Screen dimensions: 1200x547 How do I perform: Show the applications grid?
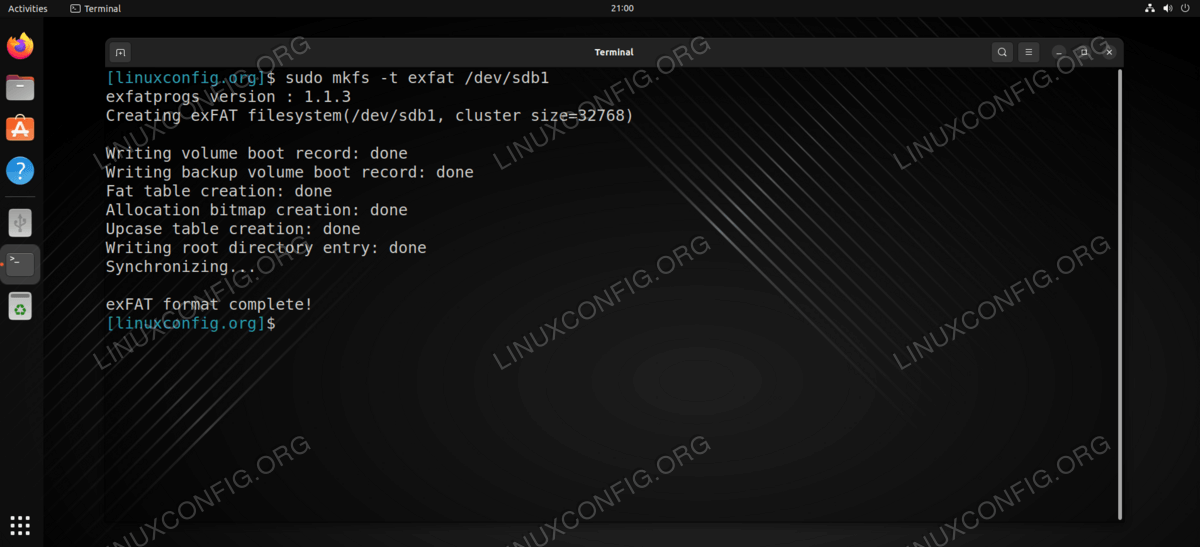(x=20, y=524)
